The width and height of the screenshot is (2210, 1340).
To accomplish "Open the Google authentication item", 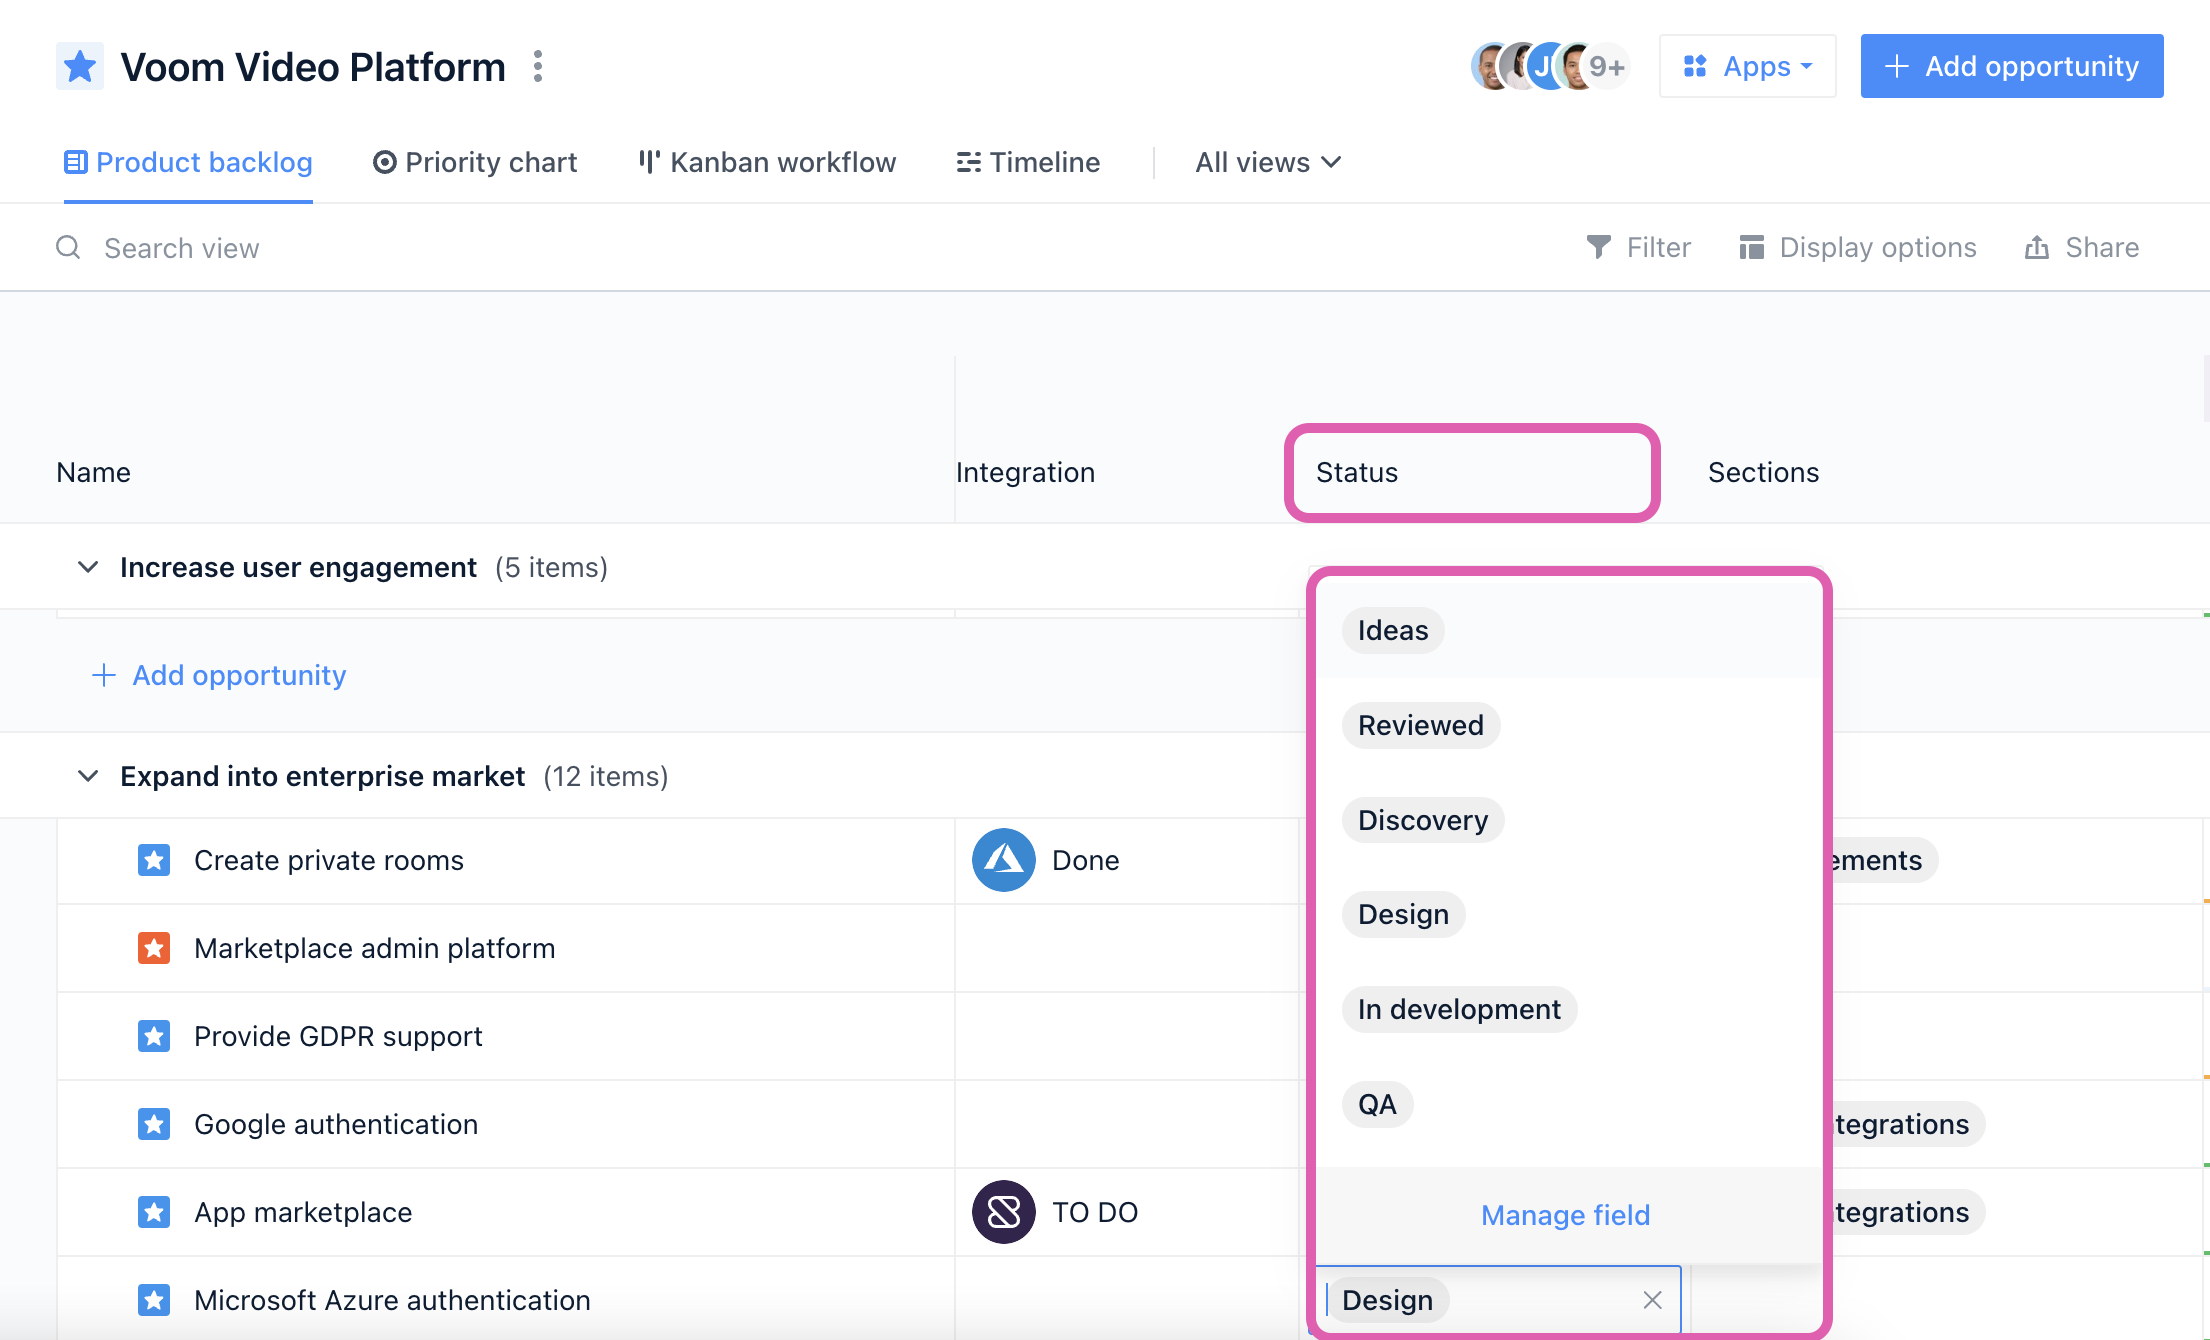I will 336,1124.
